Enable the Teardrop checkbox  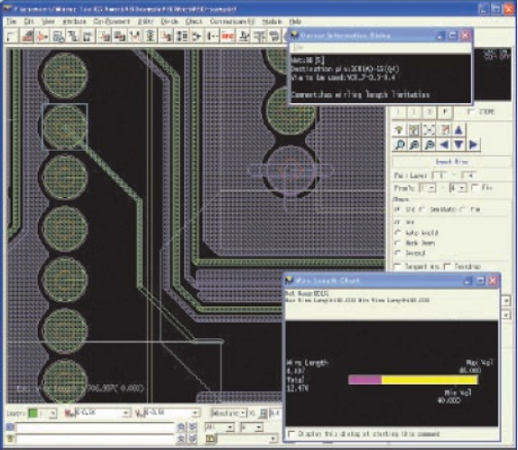(x=448, y=266)
